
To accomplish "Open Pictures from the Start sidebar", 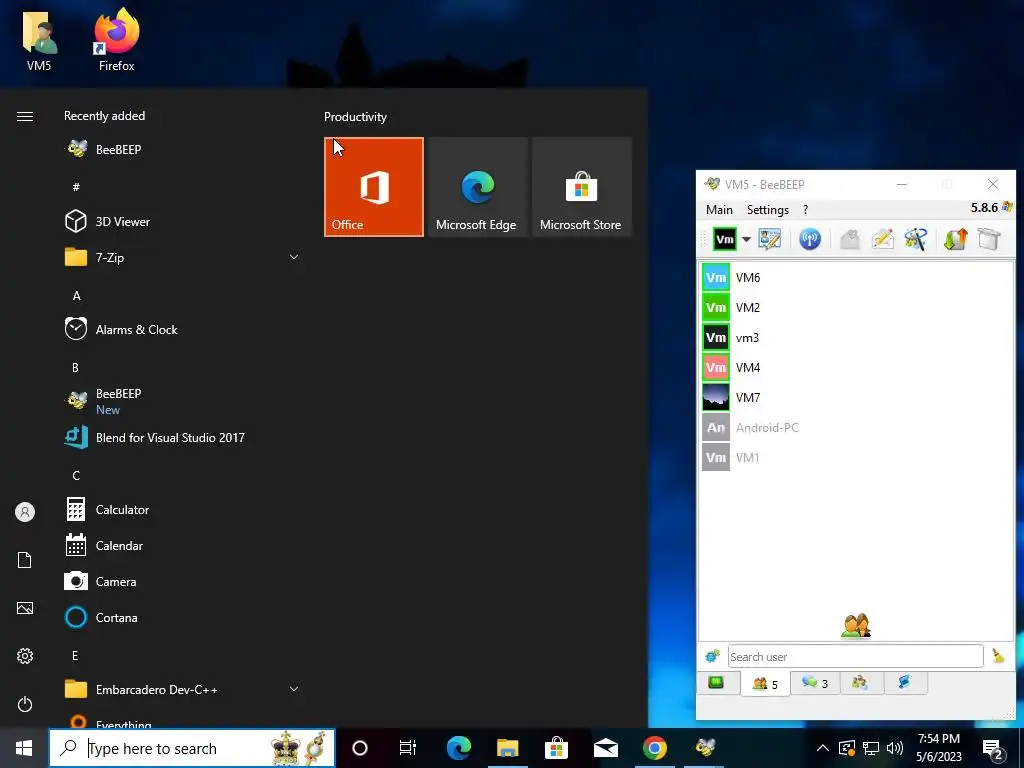I will coord(25,608).
